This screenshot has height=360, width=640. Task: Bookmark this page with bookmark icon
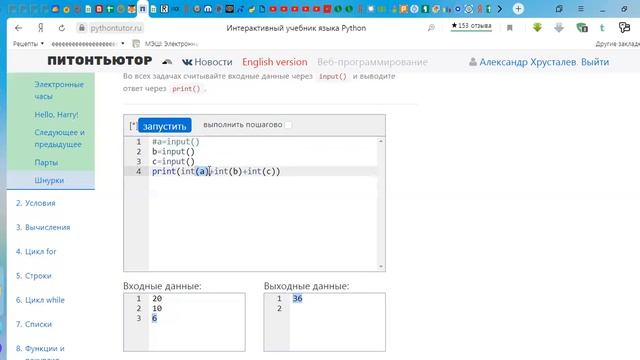[x=509, y=28]
